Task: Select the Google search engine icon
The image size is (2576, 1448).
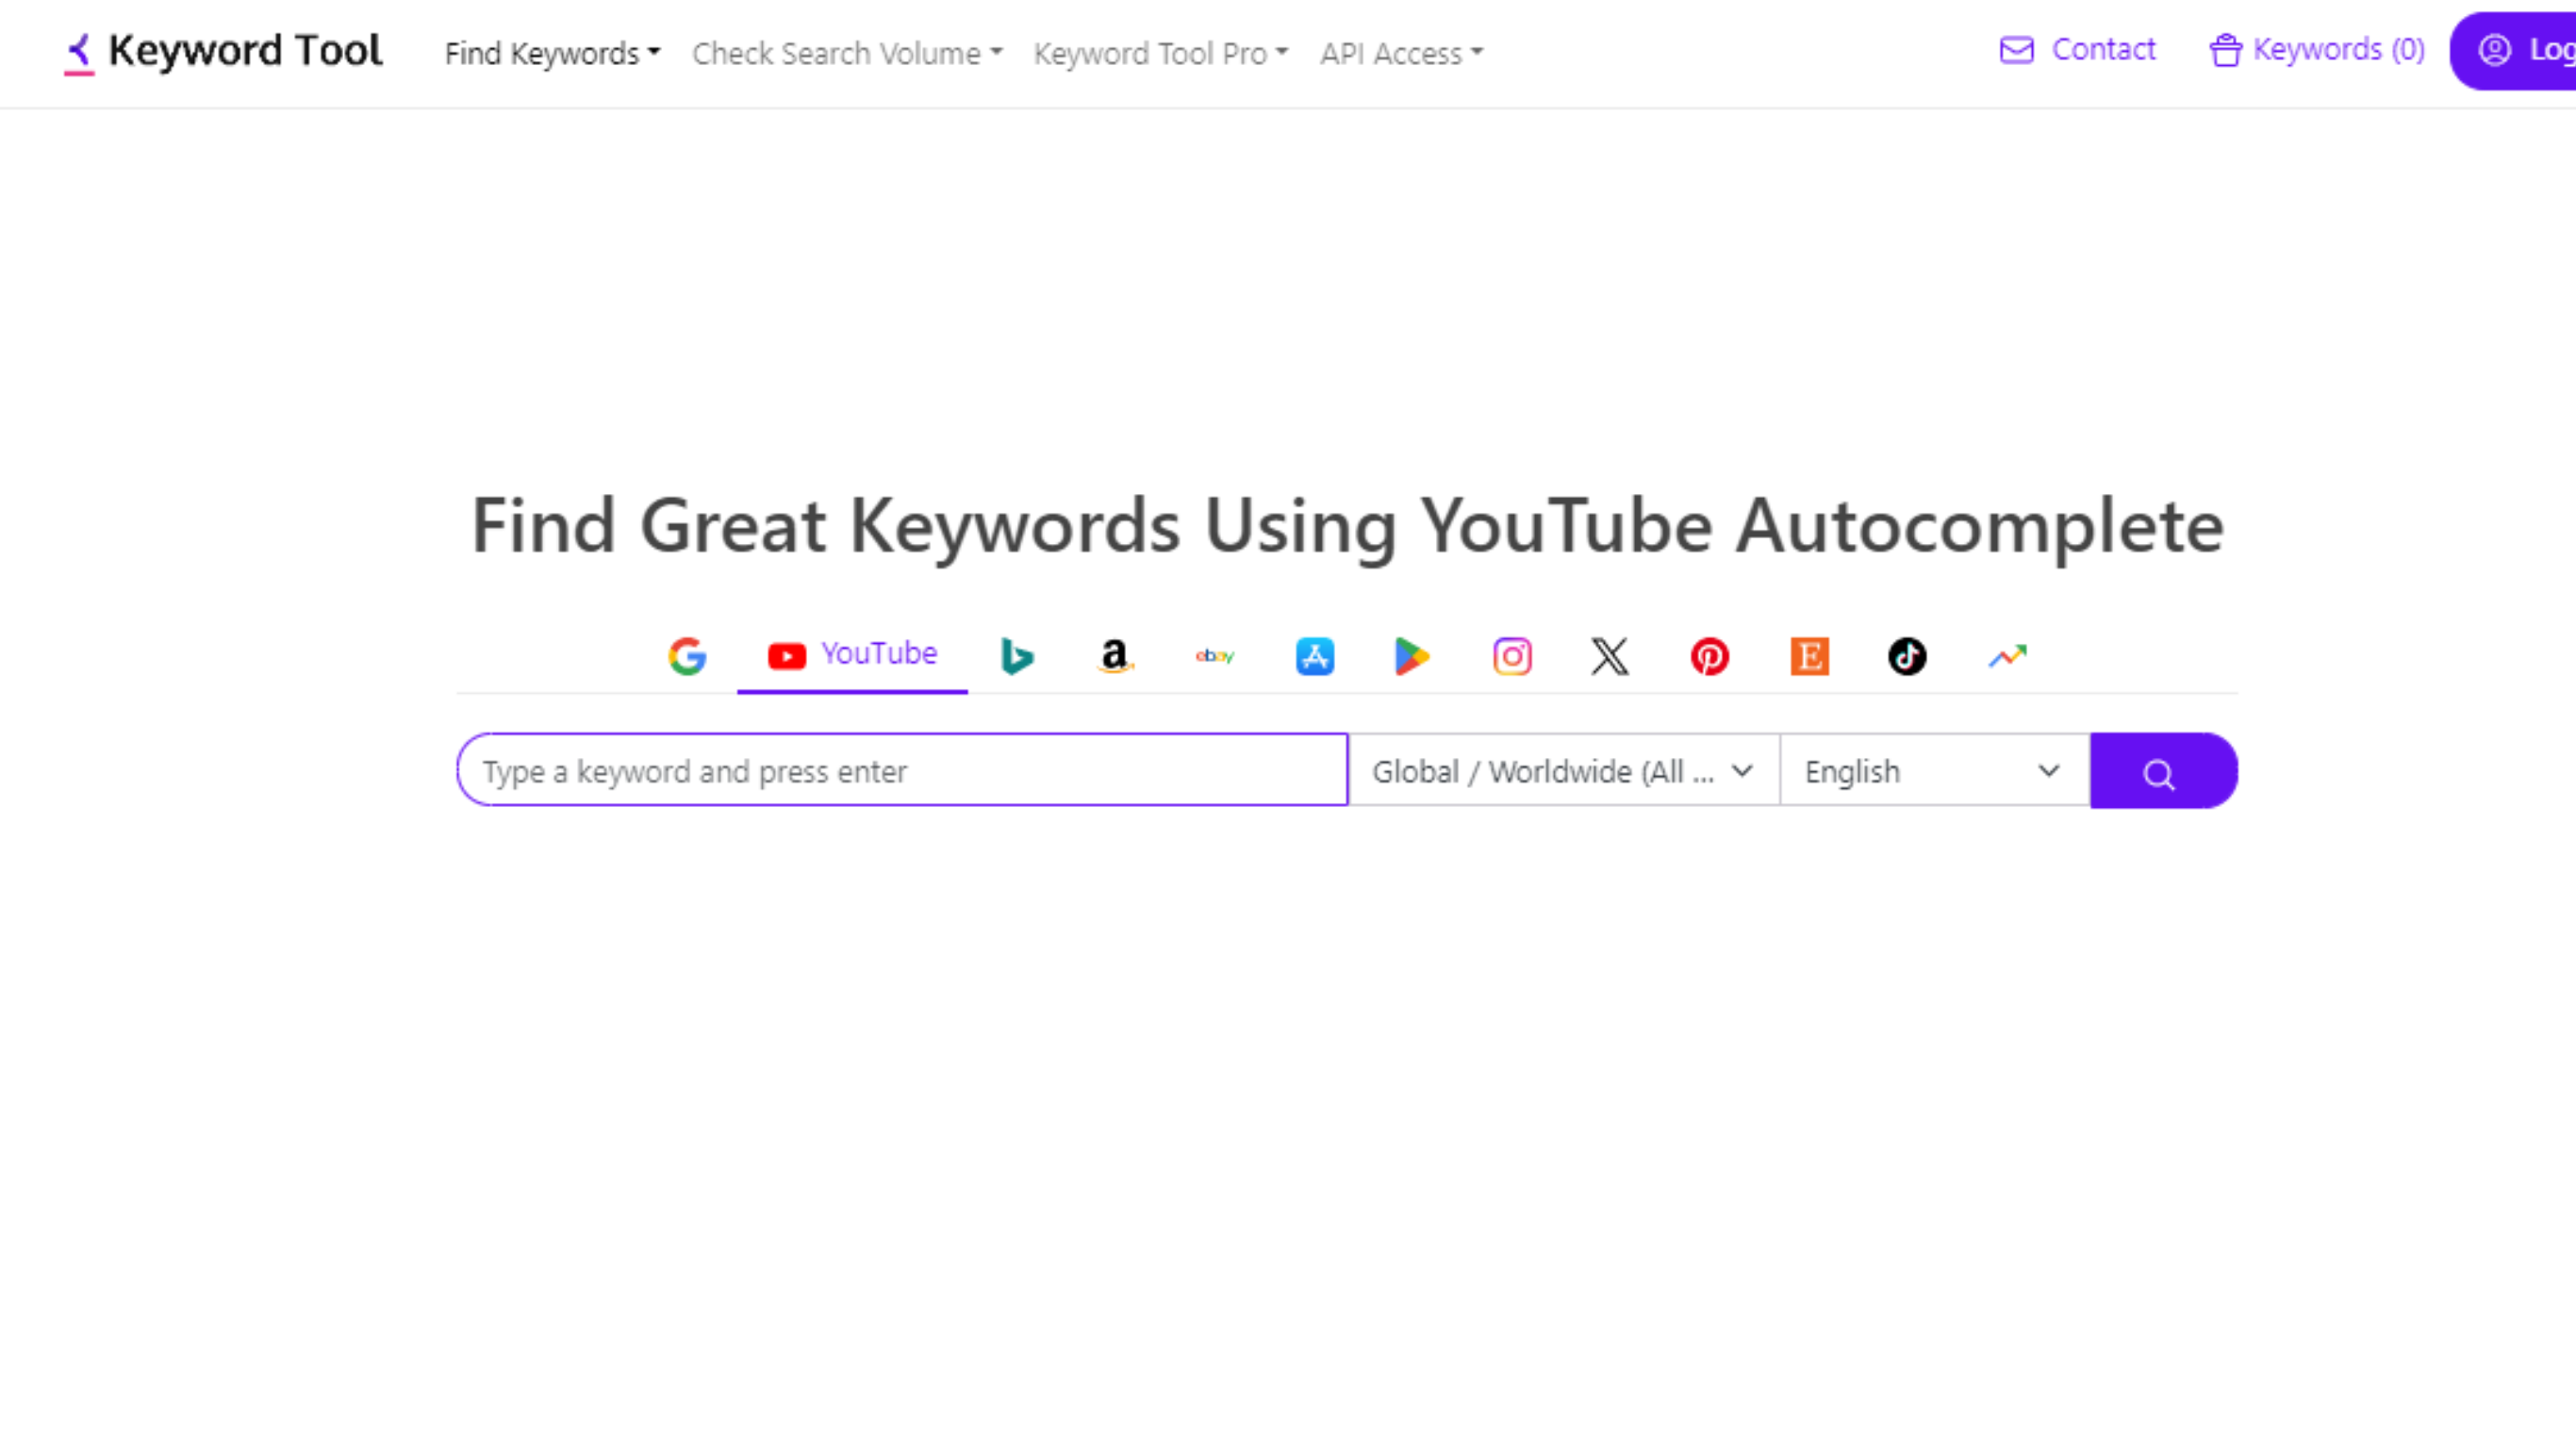Action: (x=687, y=656)
